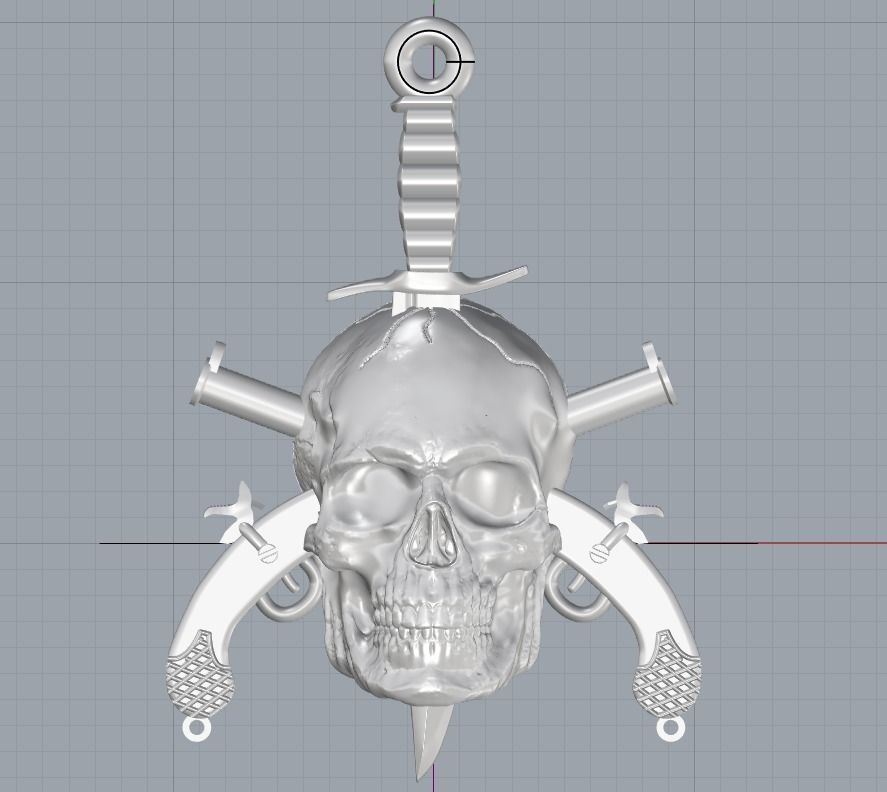Image resolution: width=887 pixels, height=792 pixels.
Task: Select the black circle curve on bail
Action: [x=429, y=61]
